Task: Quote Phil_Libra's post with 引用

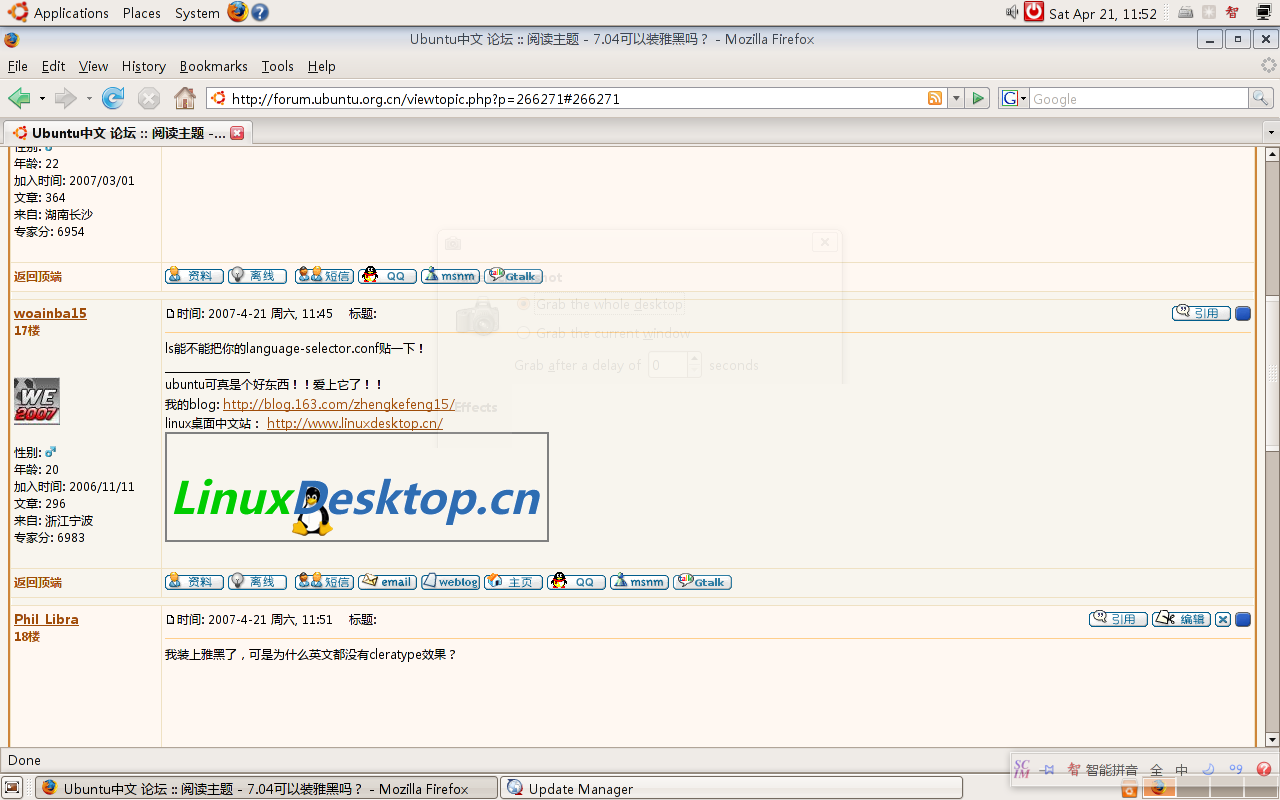Action: click(x=1118, y=620)
